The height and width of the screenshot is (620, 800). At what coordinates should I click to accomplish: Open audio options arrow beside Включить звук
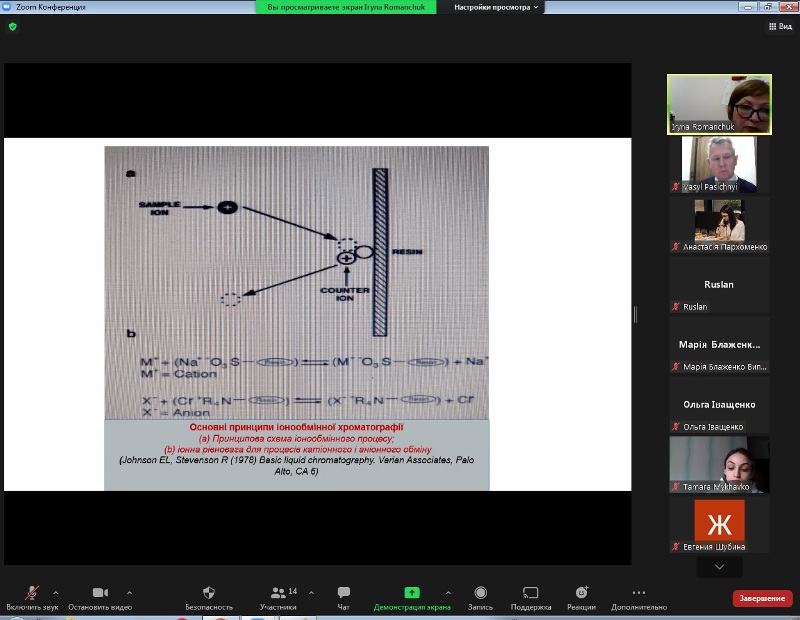click(56, 592)
